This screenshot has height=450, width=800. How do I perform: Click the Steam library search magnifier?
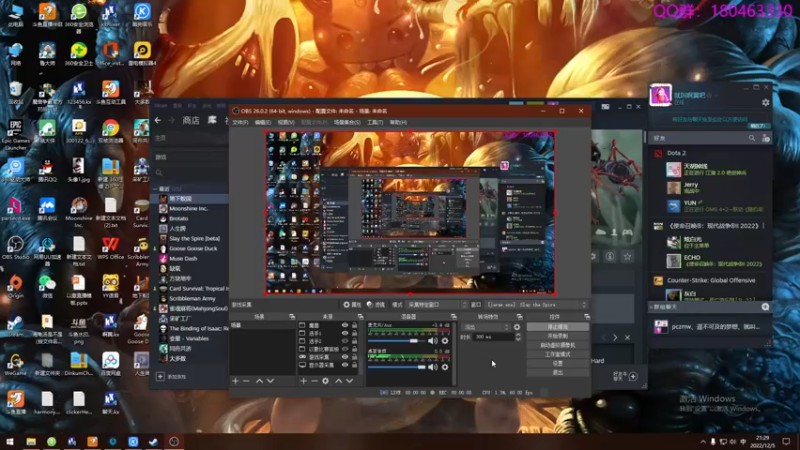coord(159,173)
